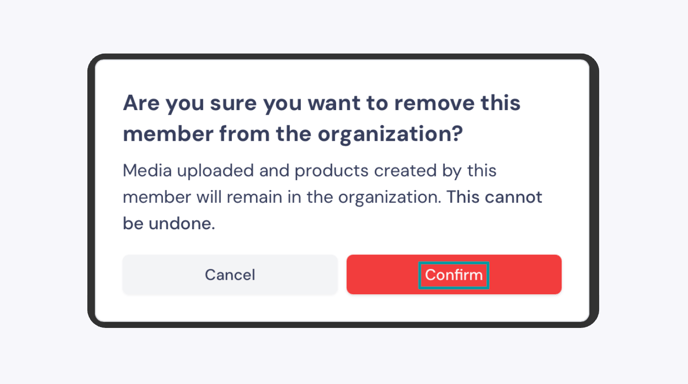Screen dimensions: 688x384
Task: Click the word 'Media' in the description
Action: (147, 170)
